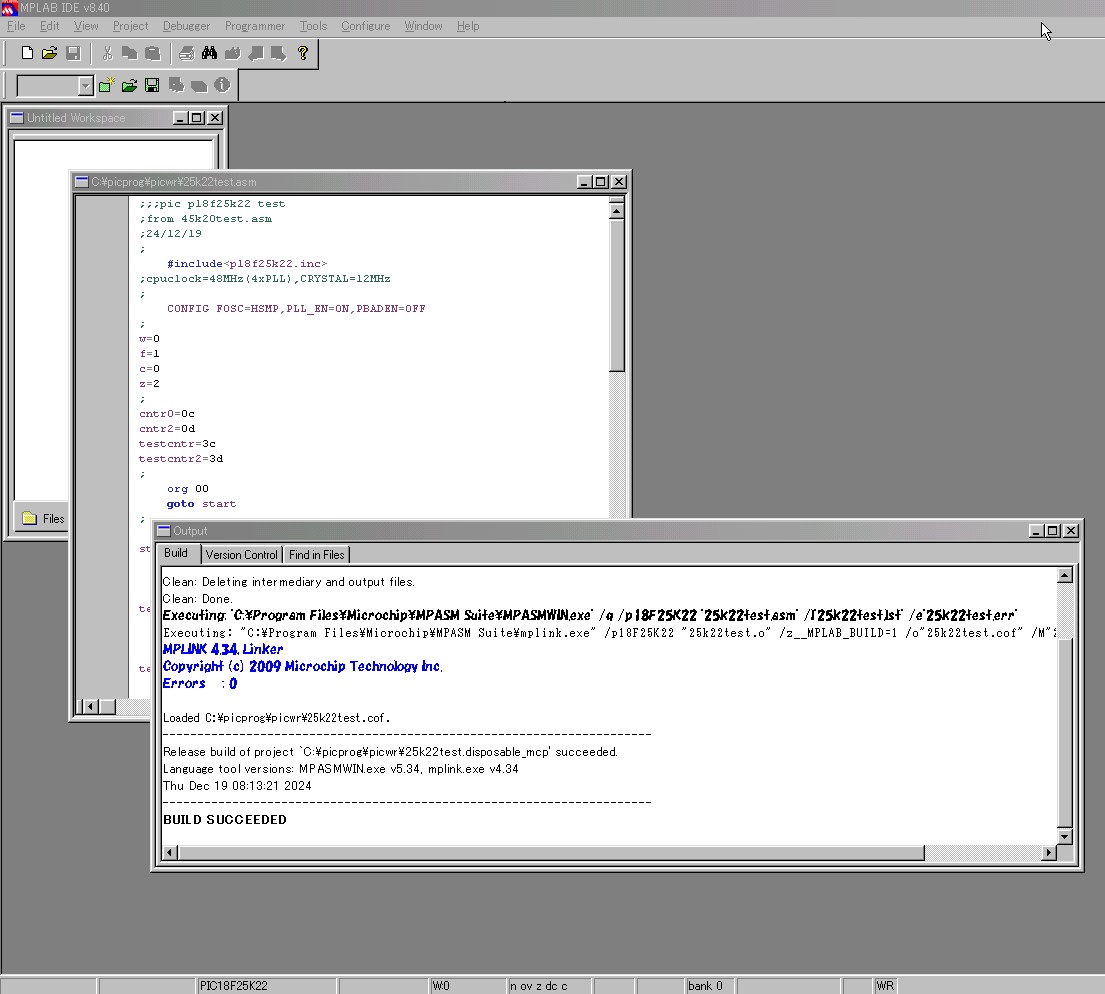Open the Help menu

(x=467, y=26)
